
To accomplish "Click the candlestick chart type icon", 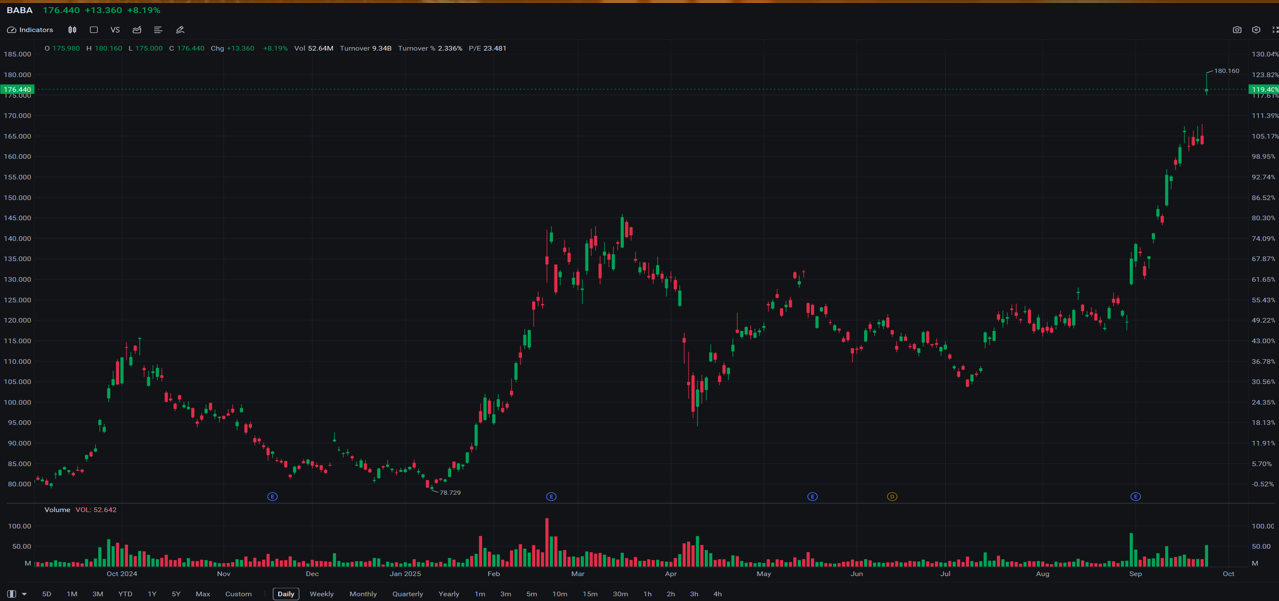I will (72, 30).
